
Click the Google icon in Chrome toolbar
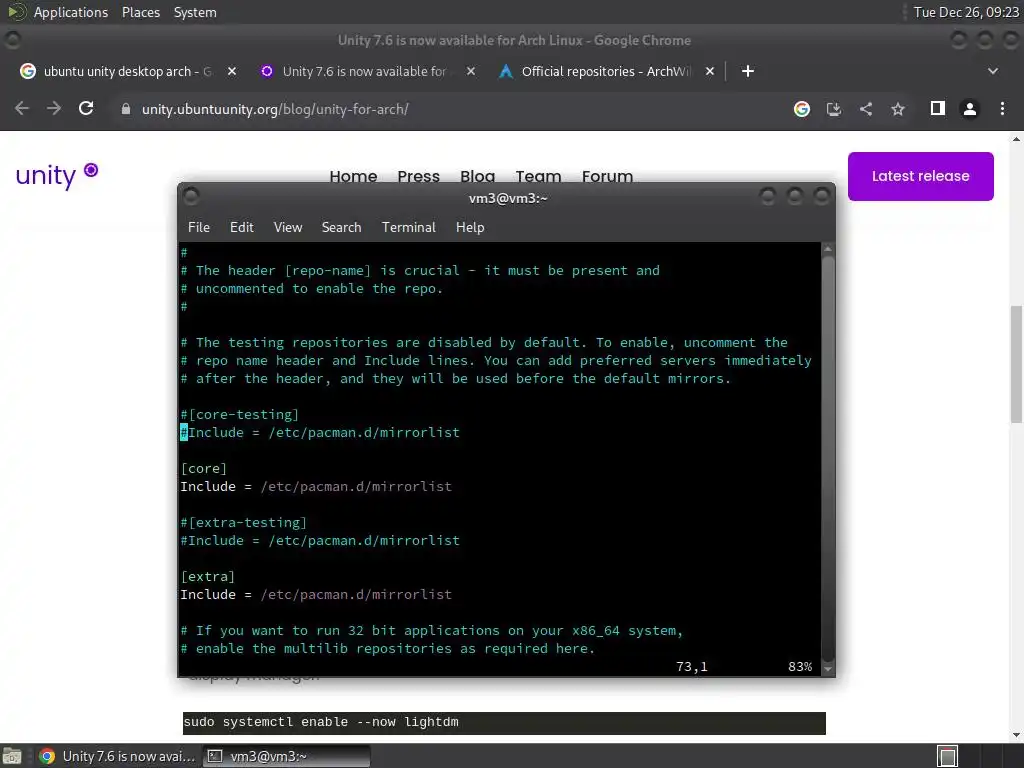pos(802,109)
